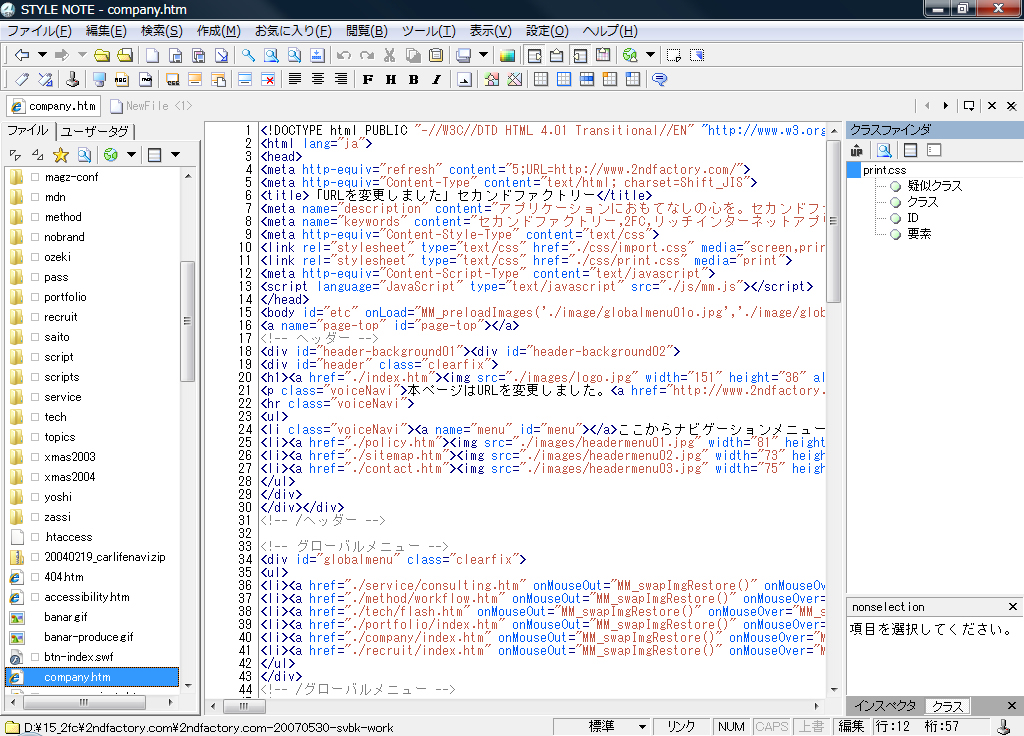1024x736 pixels.
Task: Open the ファイル(F) menu
Action: (x=39, y=31)
